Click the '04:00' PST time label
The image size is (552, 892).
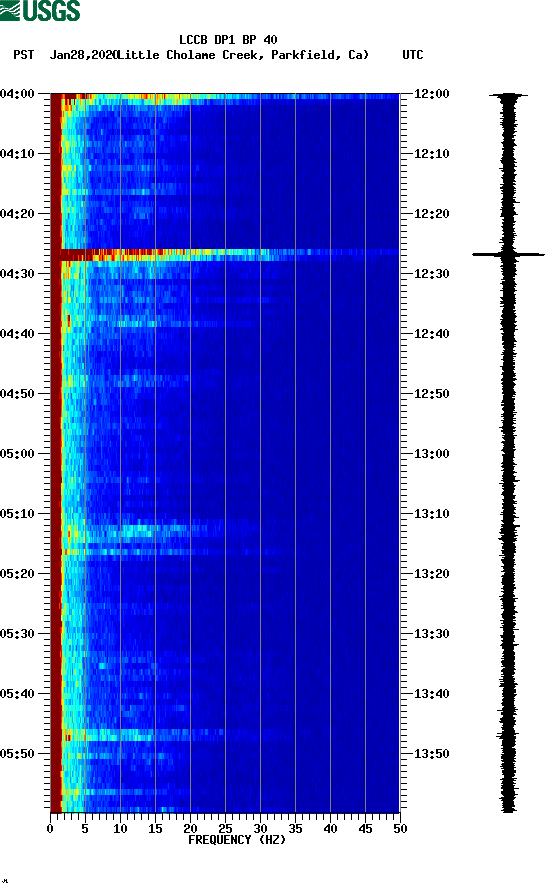(17, 93)
